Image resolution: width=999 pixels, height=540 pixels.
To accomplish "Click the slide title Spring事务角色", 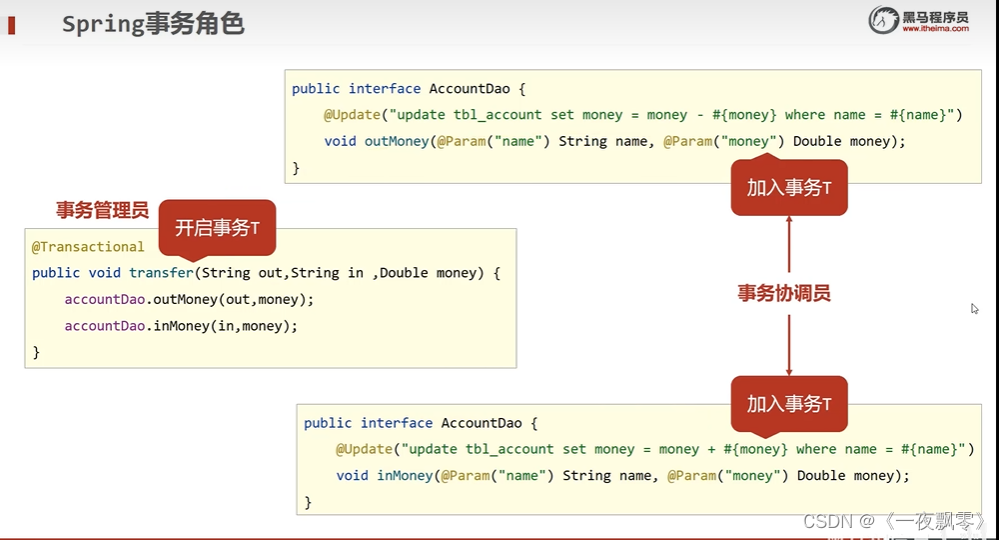I will (x=153, y=24).
